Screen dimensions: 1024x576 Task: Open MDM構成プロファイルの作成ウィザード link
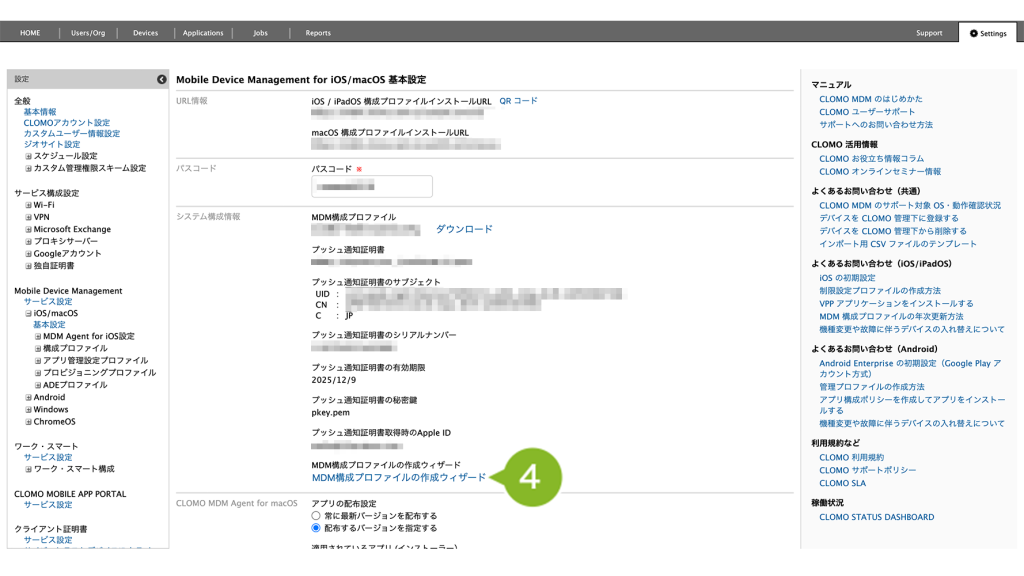(x=399, y=478)
